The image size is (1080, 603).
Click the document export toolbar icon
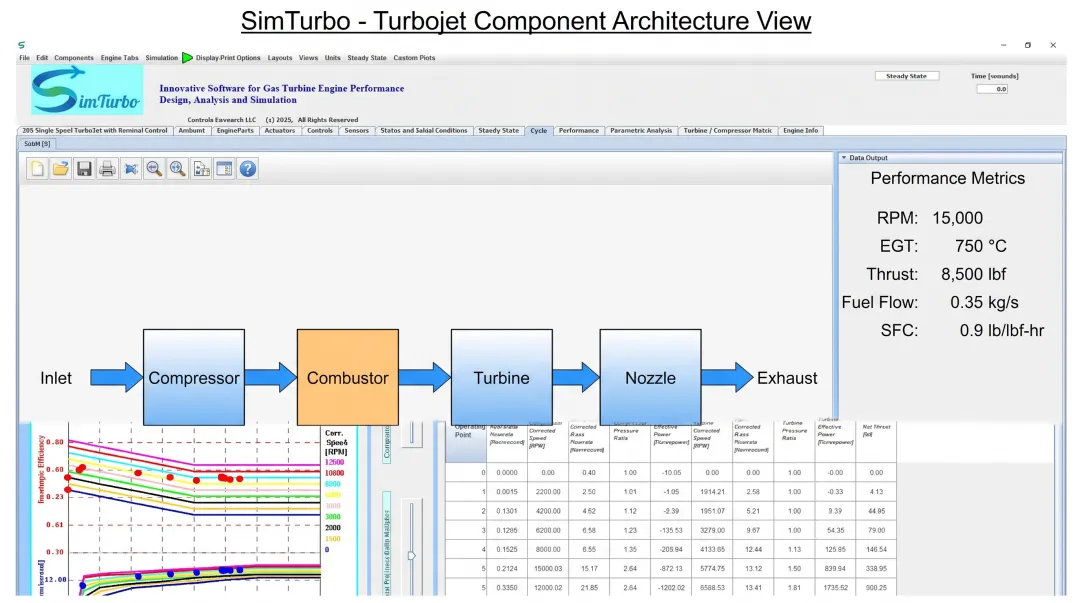point(201,169)
